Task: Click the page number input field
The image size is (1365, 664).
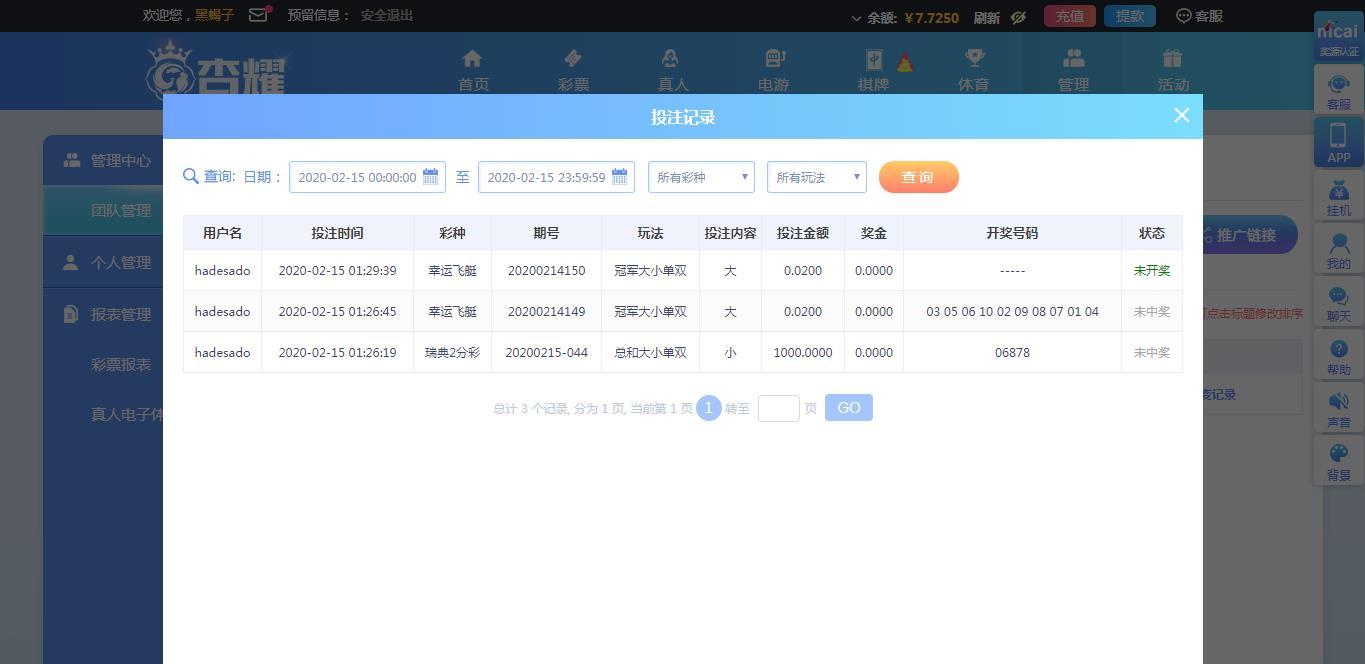Action: (778, 408)
